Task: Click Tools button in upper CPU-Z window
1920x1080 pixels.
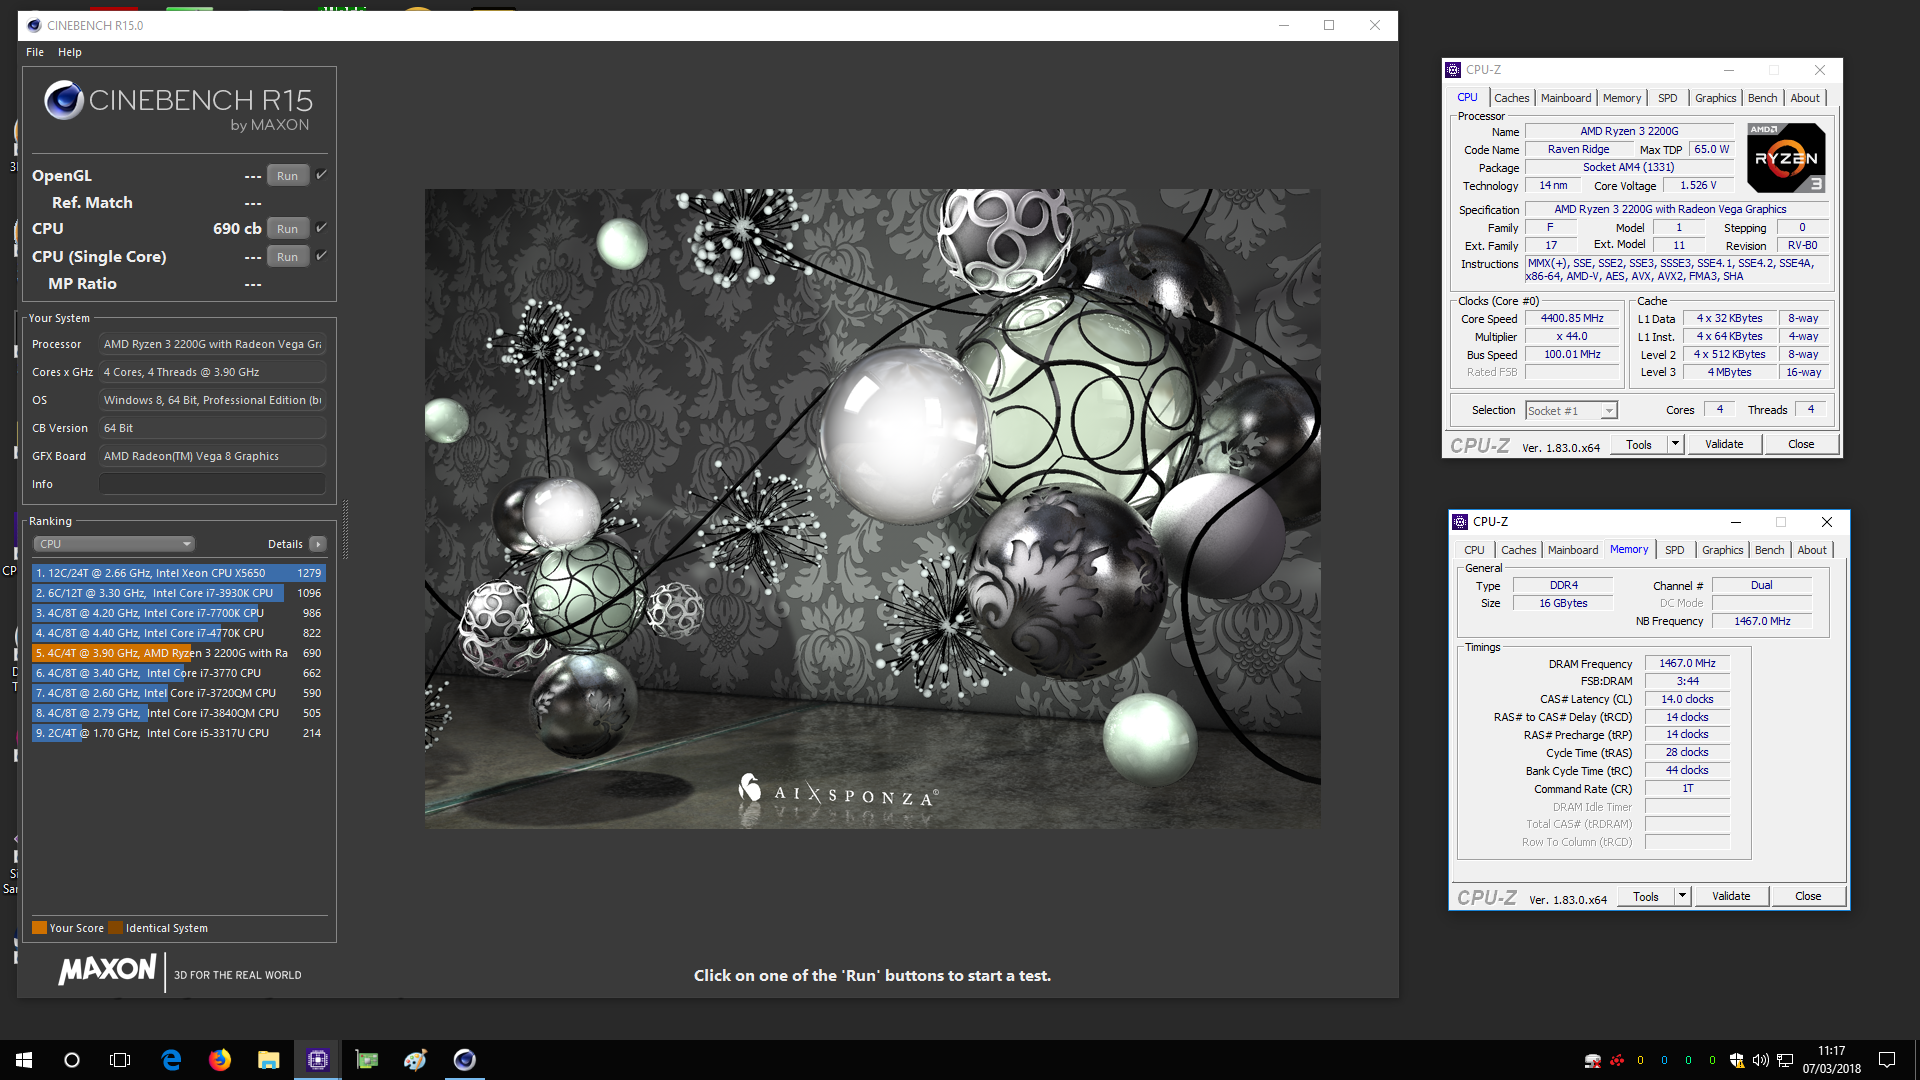Action: 1639,445
